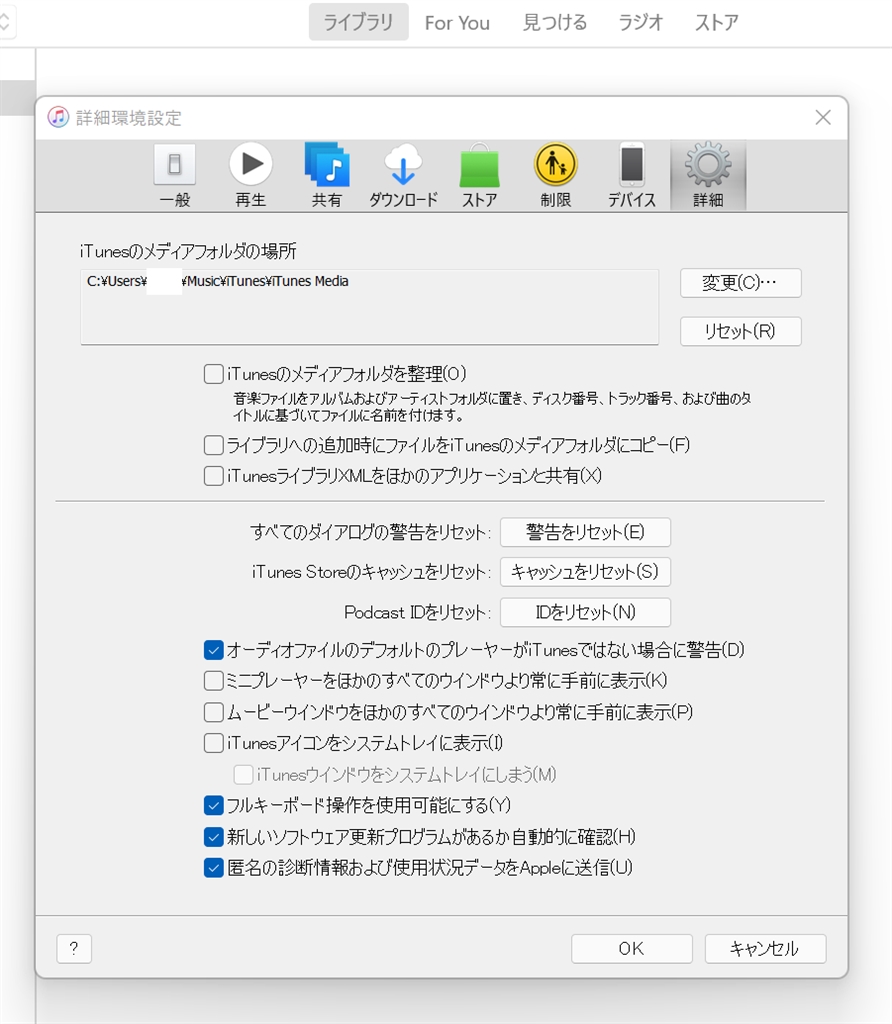Open the 制限 (Restrictions) preferences pane

click(556, 176)
